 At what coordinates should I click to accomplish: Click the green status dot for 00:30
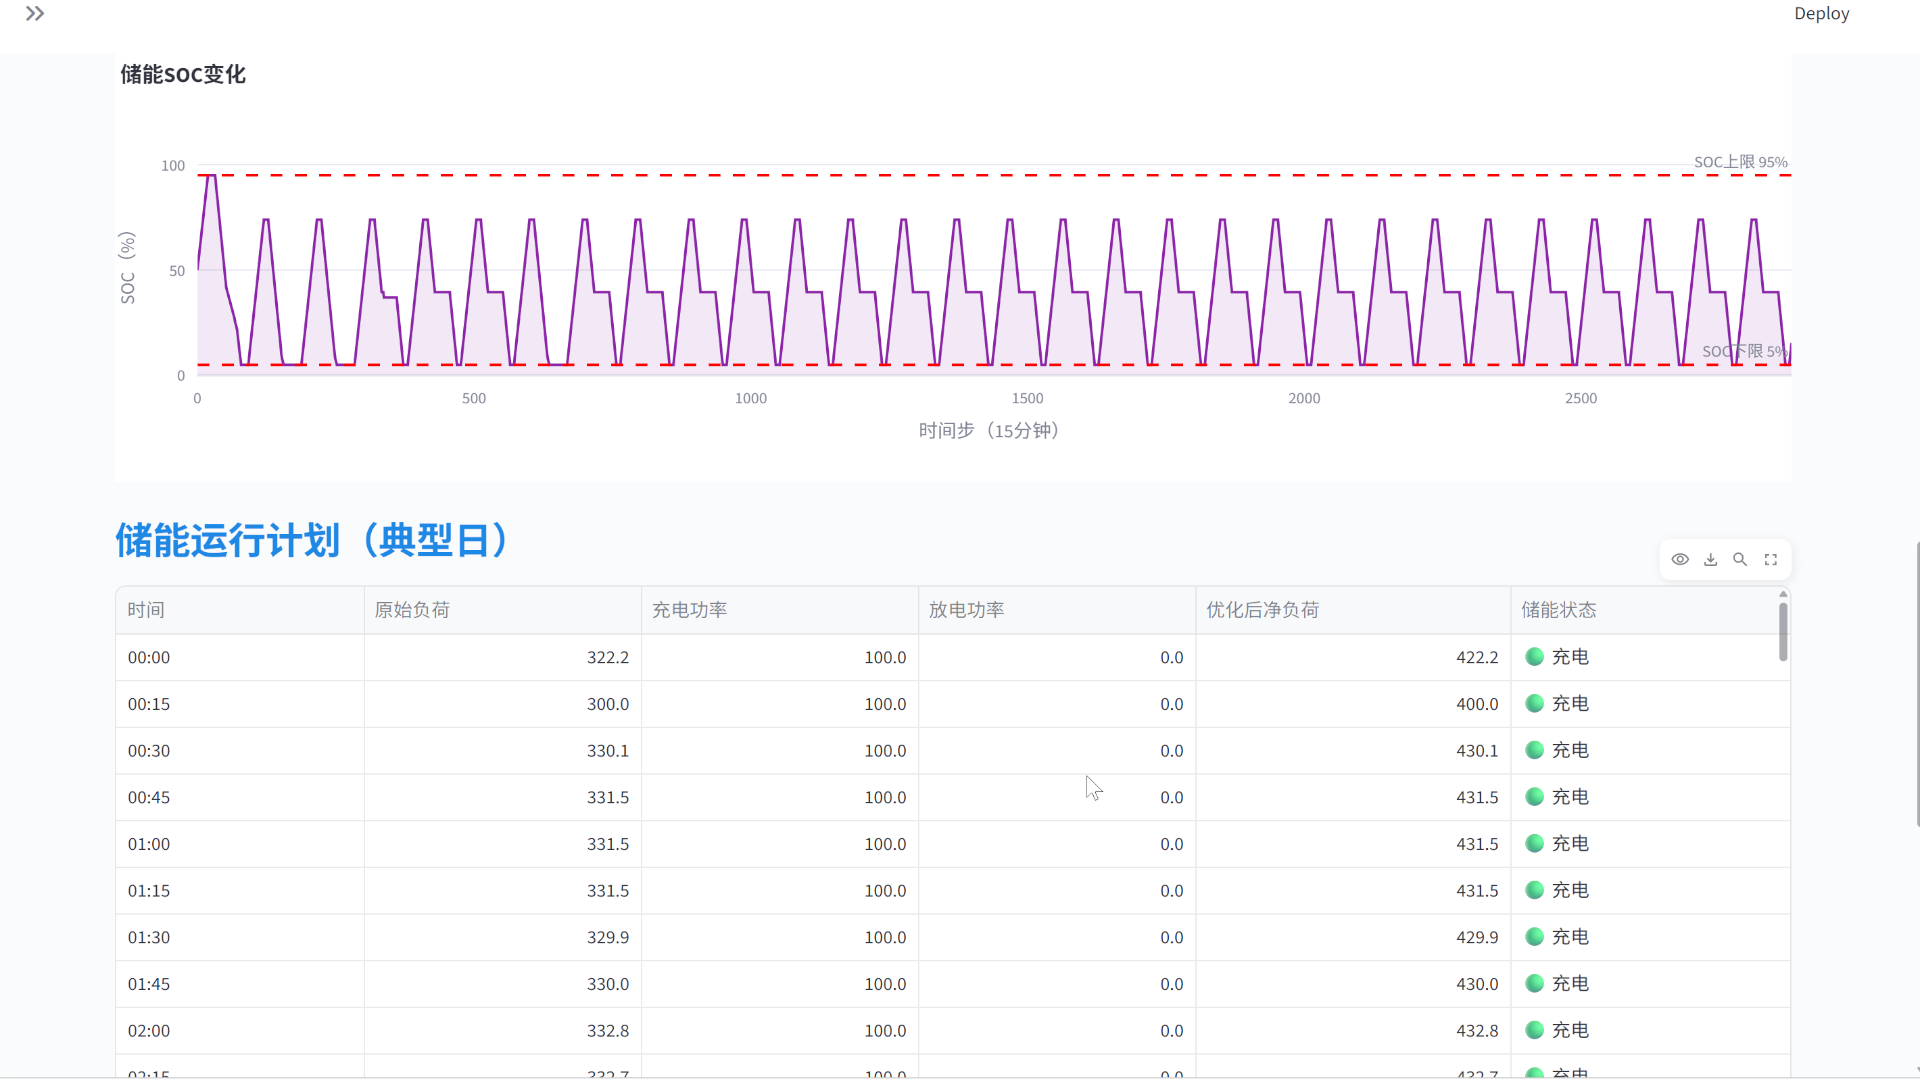1534,750
